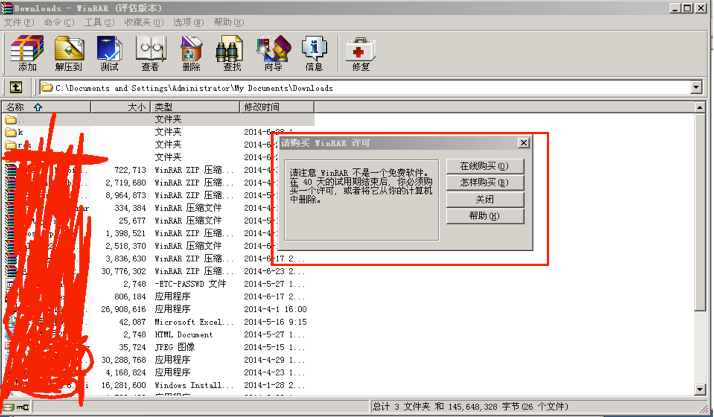
Task: Click the 信息 (Info) toolbar icon
Action: tap(314, 53)
